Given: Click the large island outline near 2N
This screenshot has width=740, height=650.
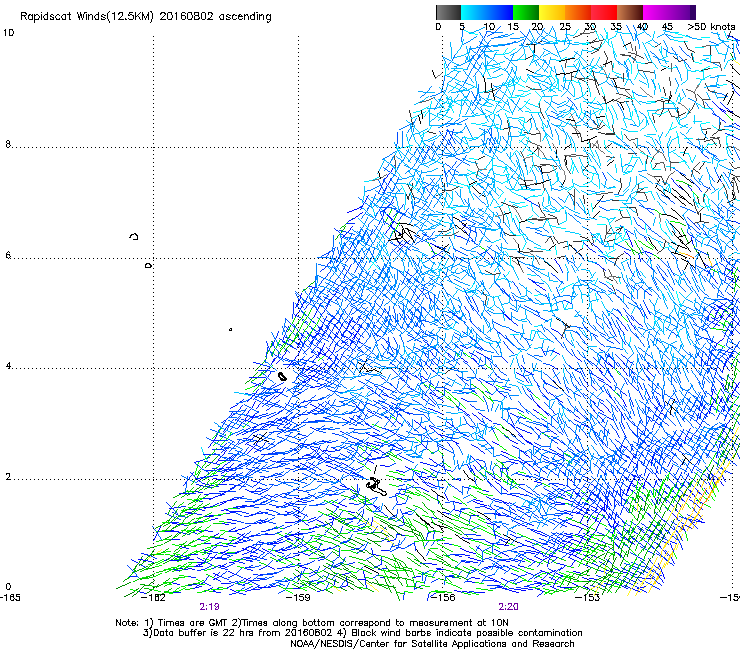Looking at the screenshot, I should pyautogui.click(x=376, y=486).
